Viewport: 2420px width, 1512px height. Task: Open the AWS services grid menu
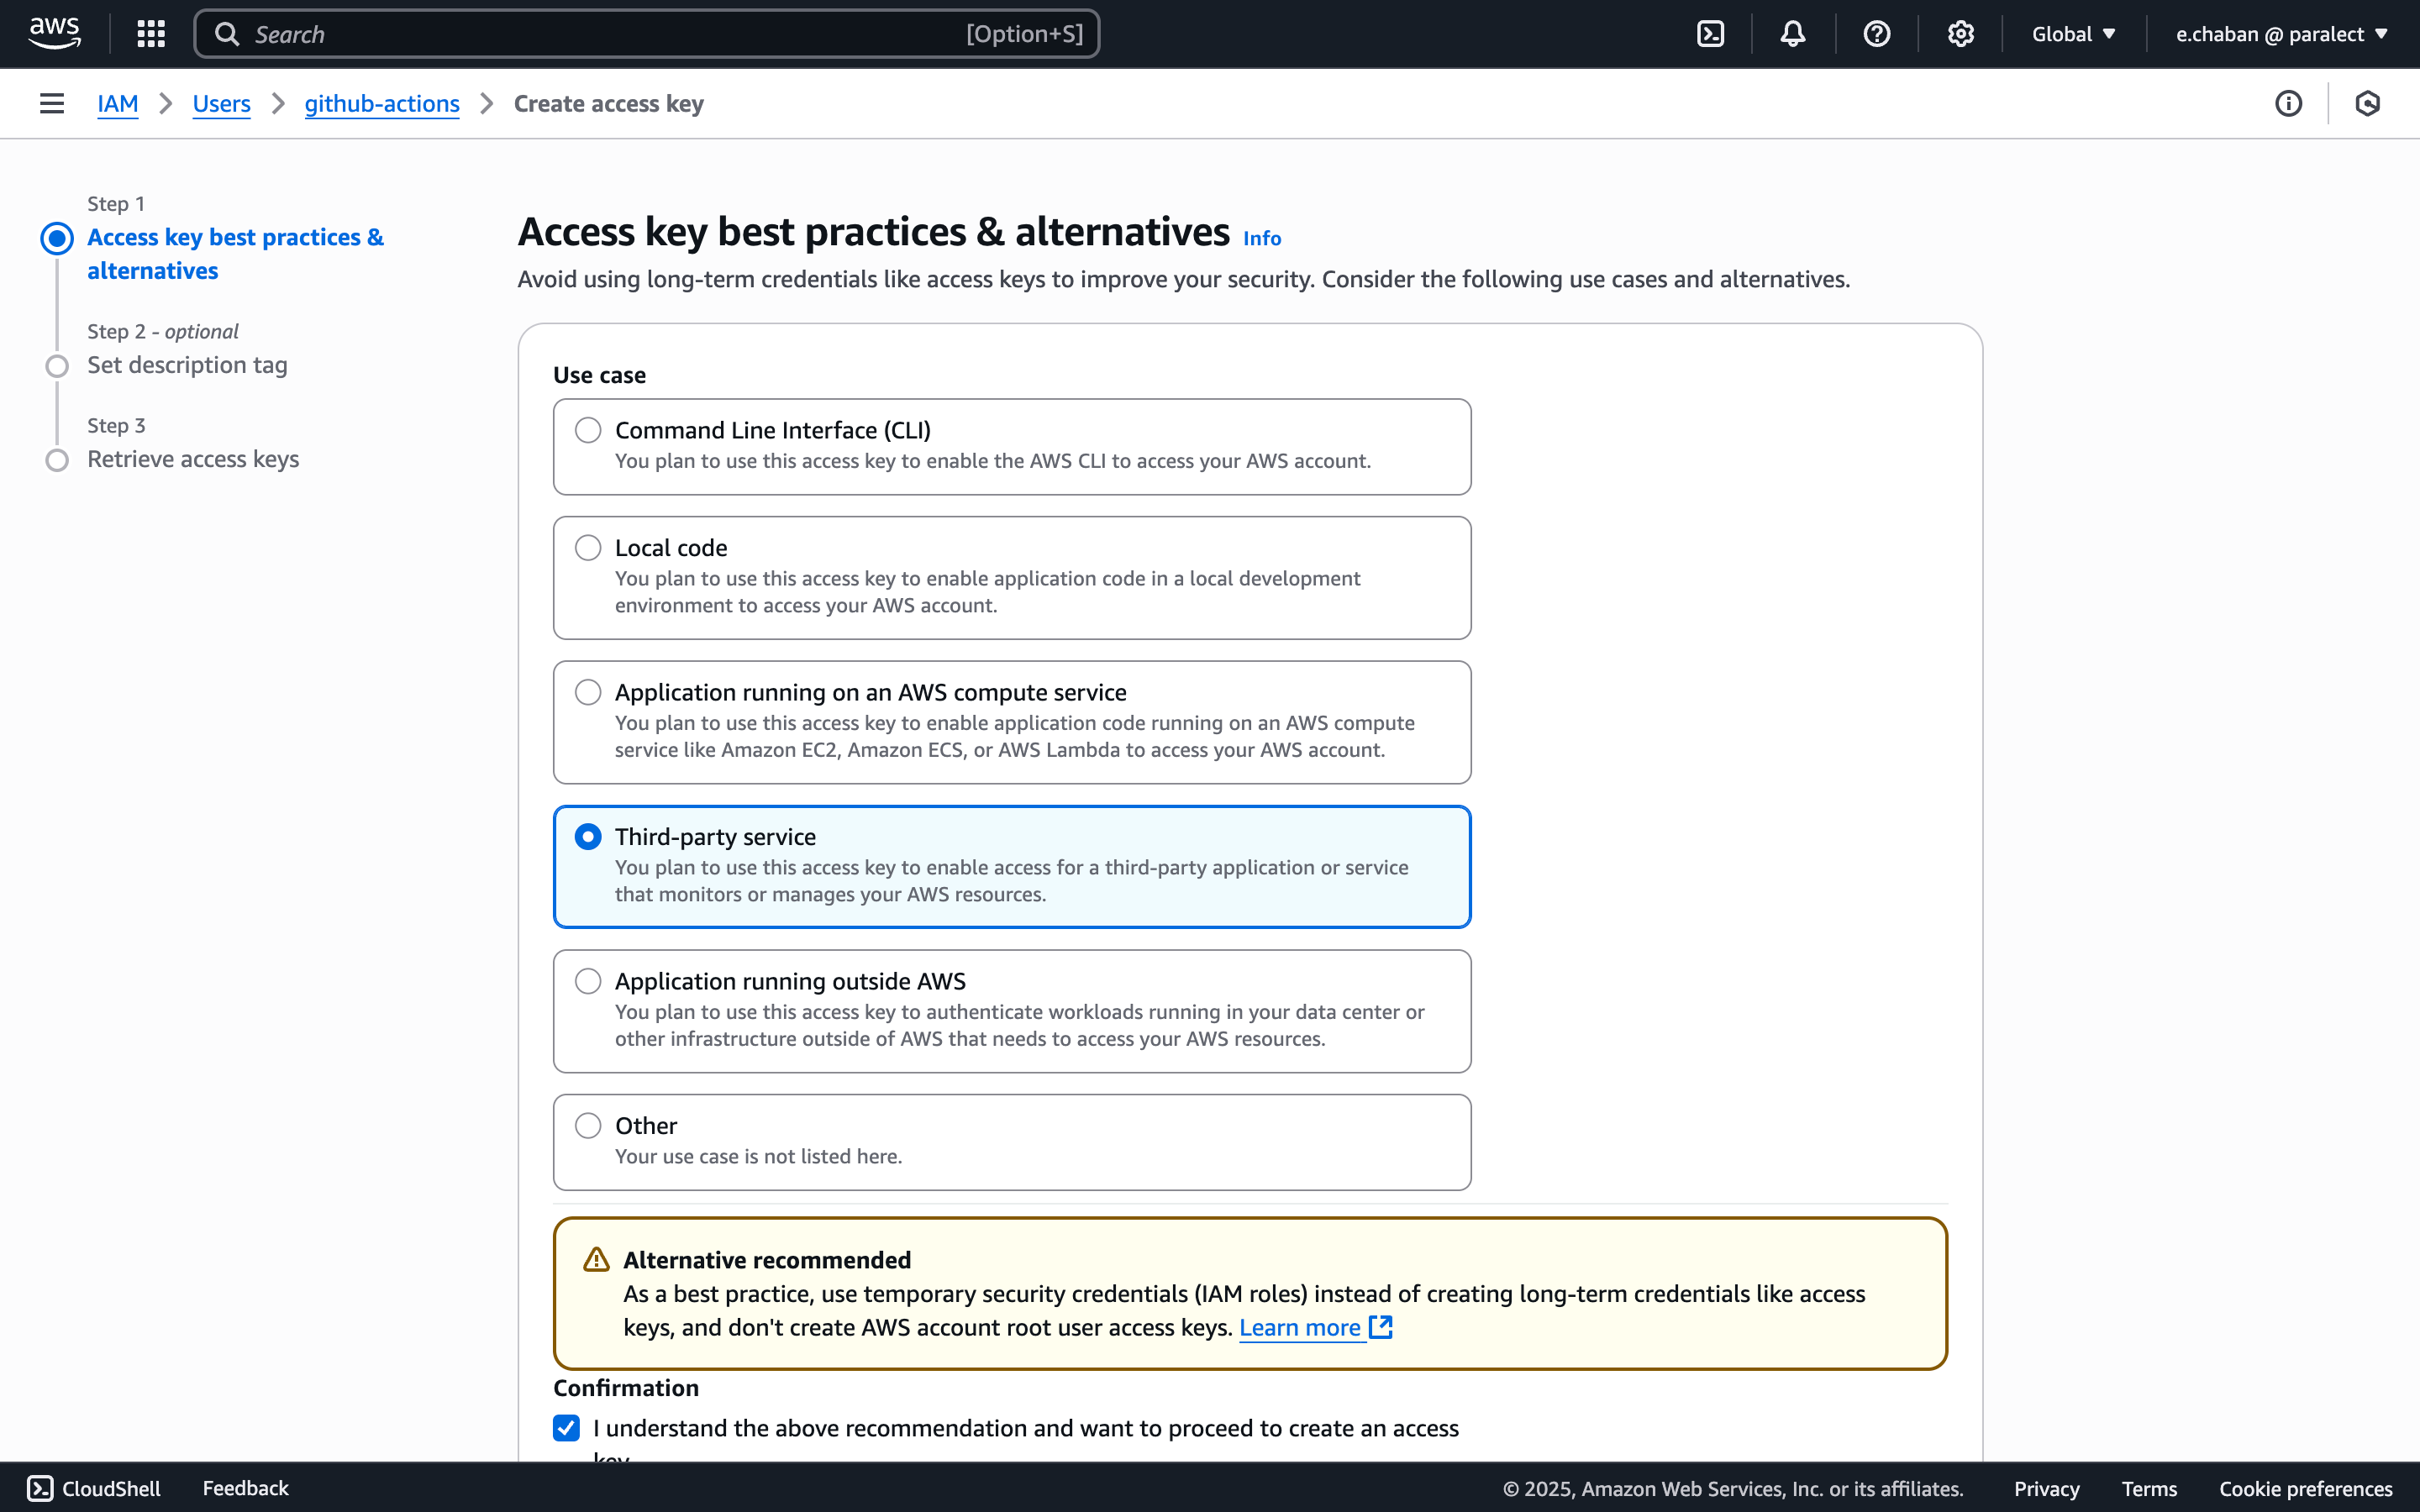click(x=150, y=33)
